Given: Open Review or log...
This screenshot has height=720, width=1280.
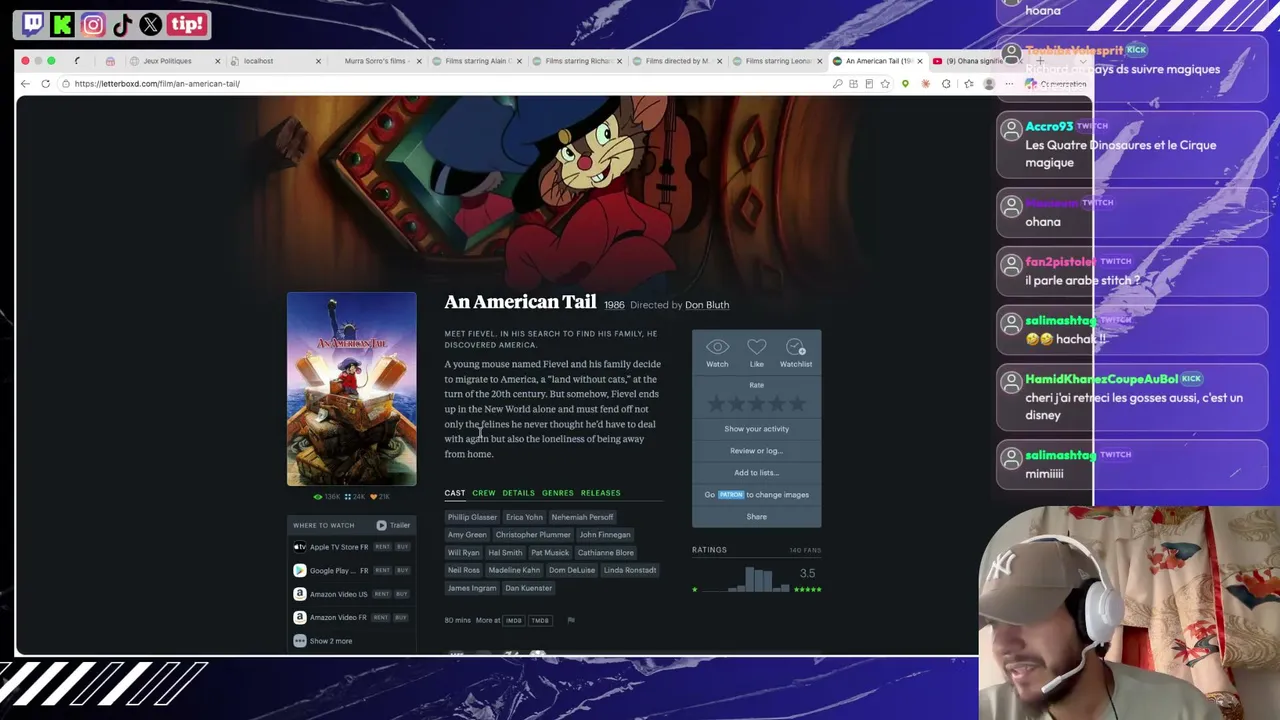Looking at the screenshot, I should coord(757,451).
